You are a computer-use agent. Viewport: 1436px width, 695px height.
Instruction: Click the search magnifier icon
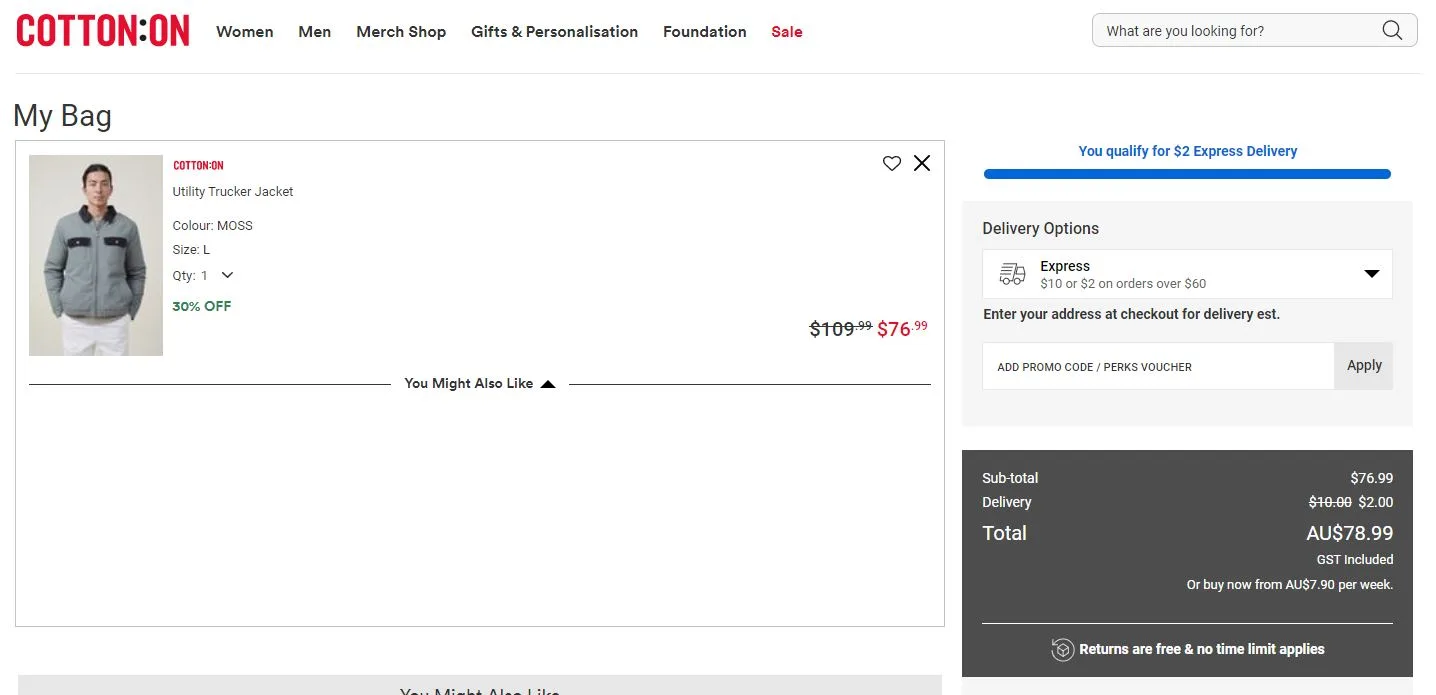click(x=1391, y=30)
